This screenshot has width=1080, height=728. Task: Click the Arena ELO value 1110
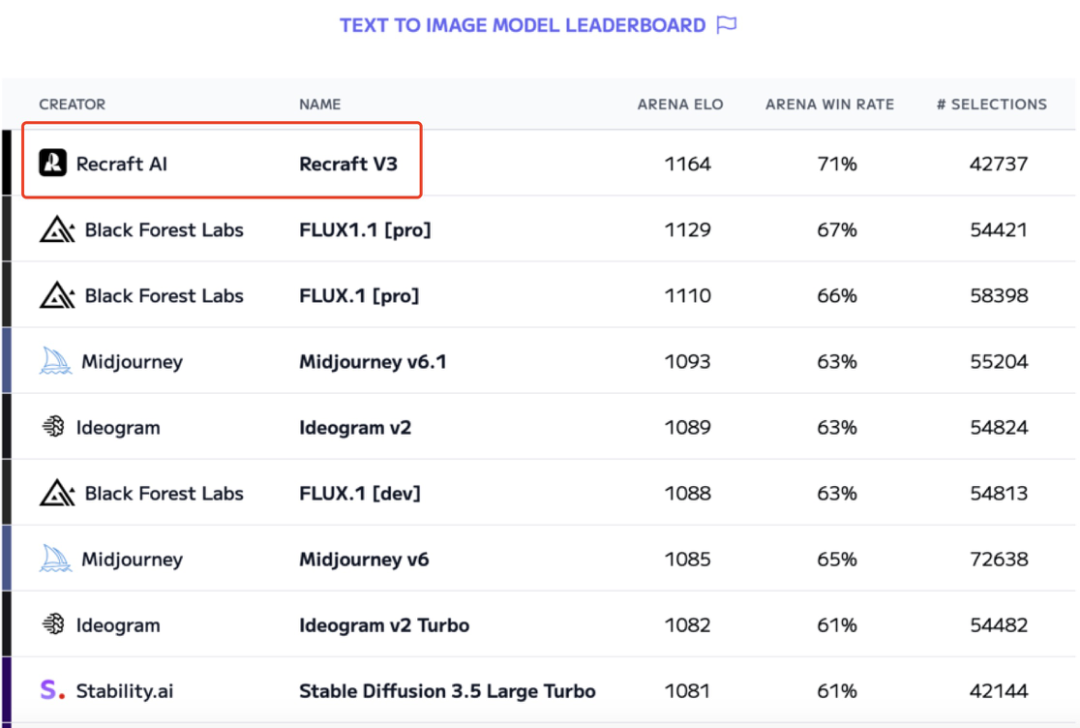click(687, 295)
